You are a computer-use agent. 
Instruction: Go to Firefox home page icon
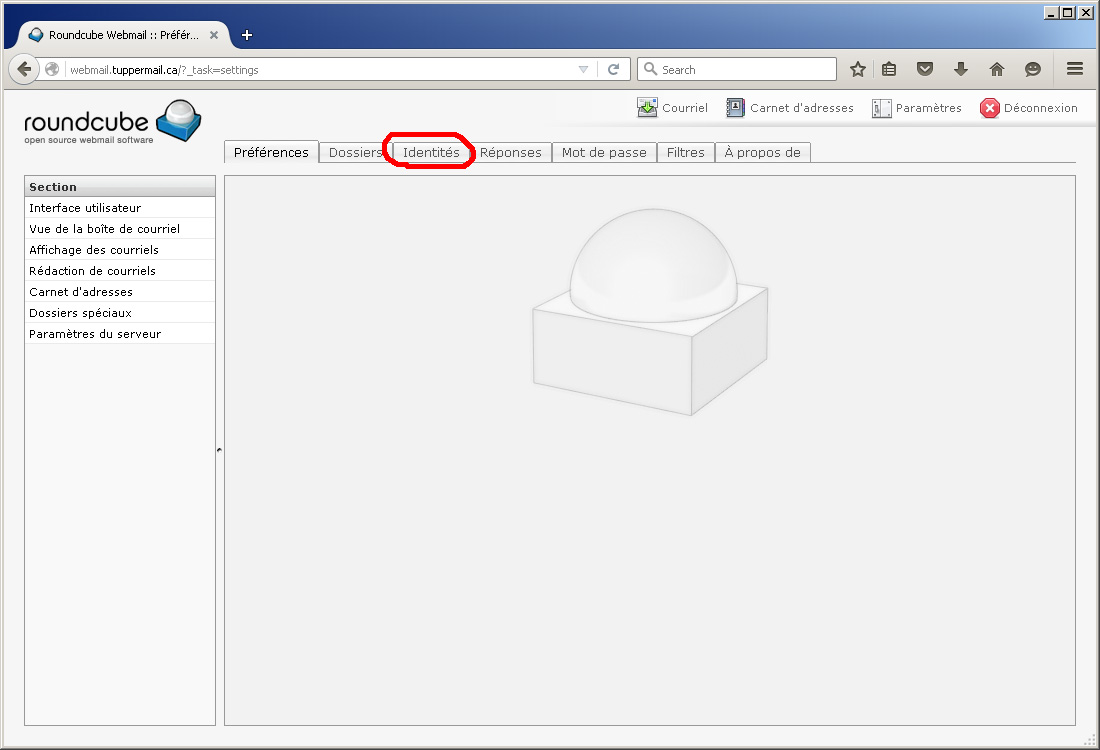pyautogui.click(x=996, y=69)
